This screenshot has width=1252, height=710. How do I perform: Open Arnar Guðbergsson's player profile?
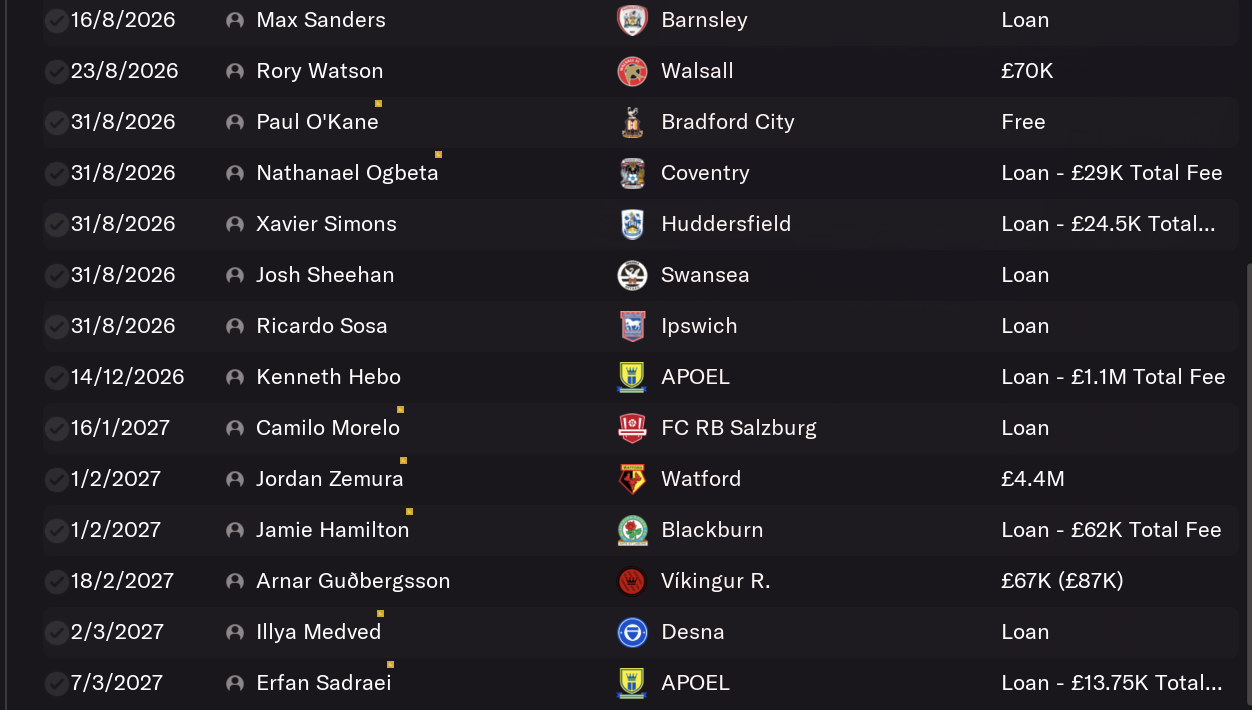click(353, 581)
